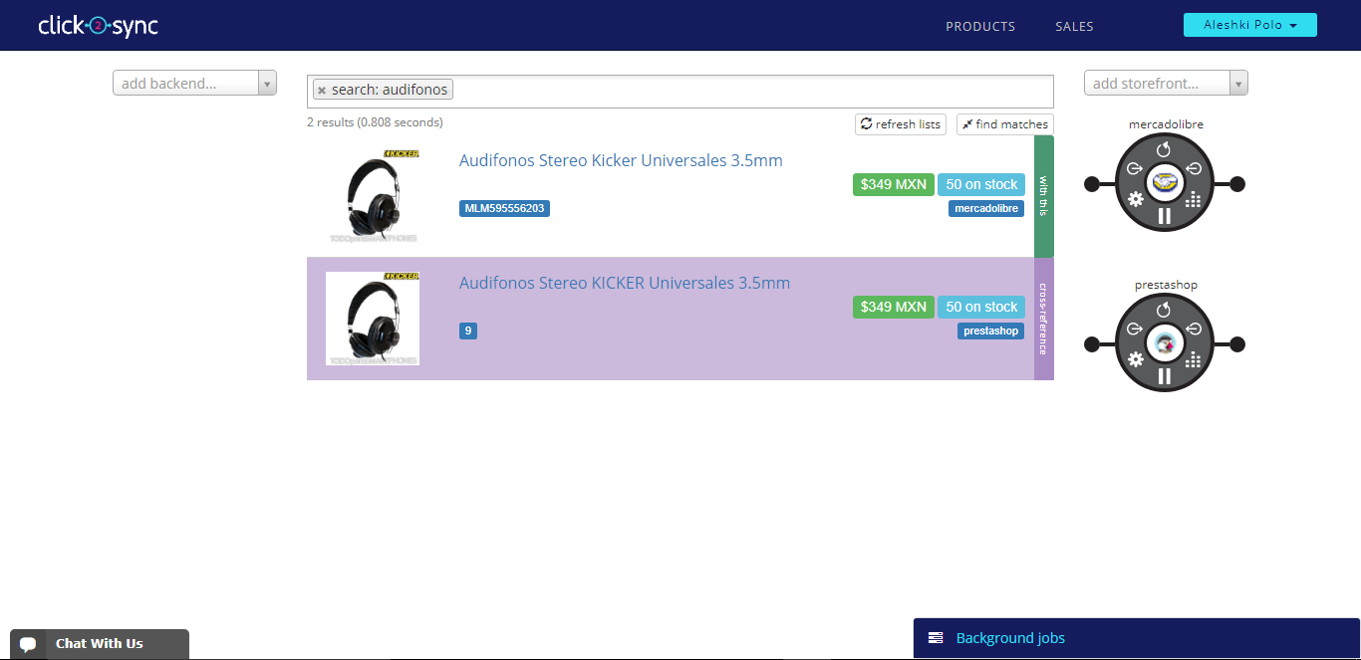Open the 'add storefront...' dropdown

1166,83
